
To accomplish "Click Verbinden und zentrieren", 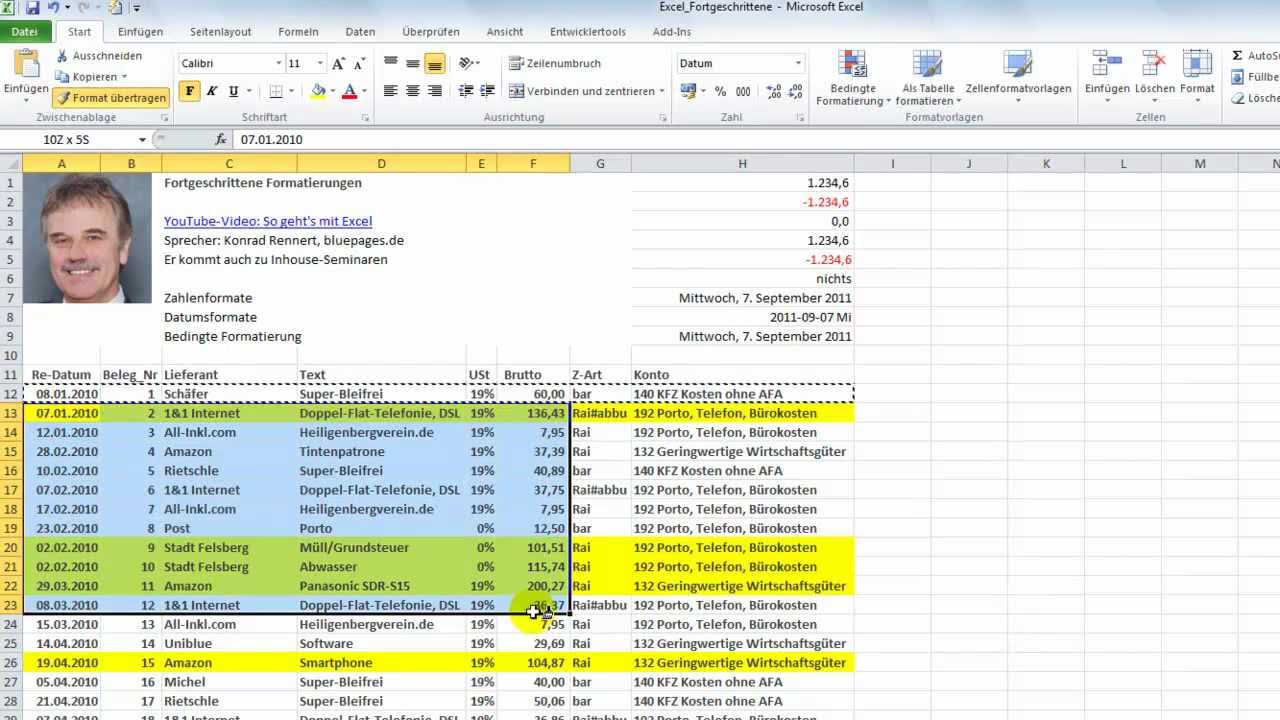I will point(581,91).
